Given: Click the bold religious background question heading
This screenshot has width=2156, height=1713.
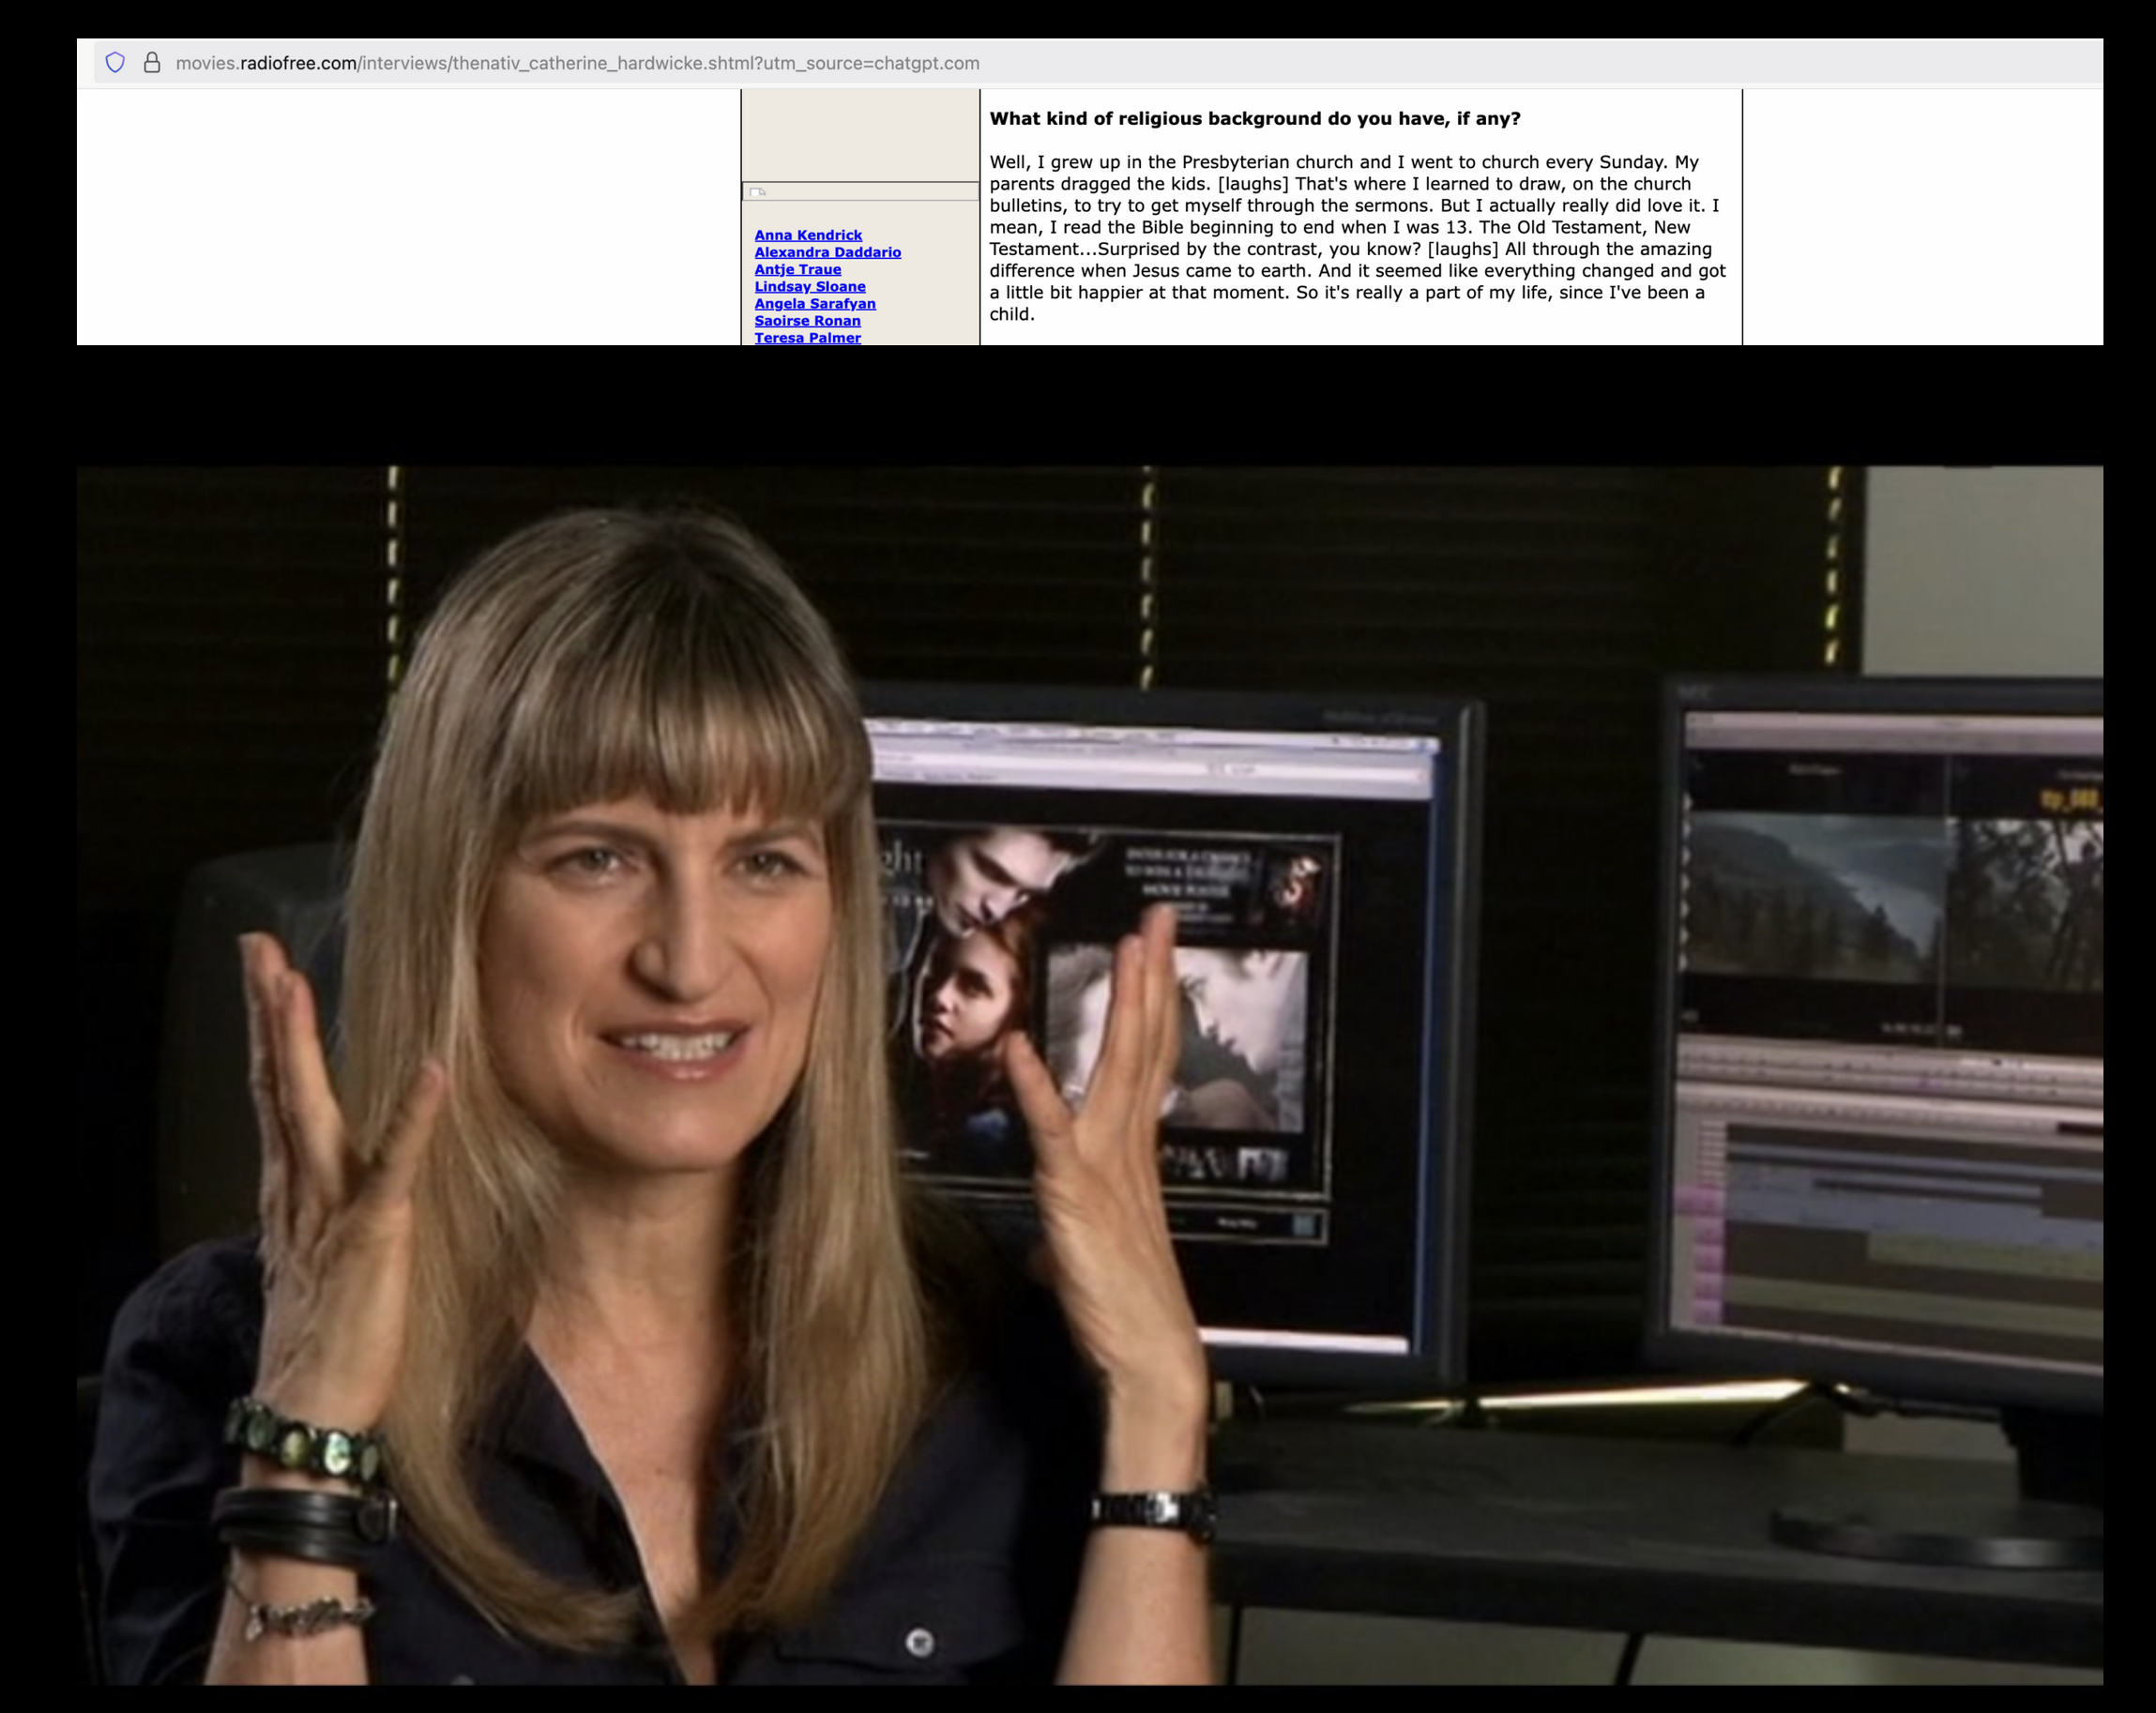Looking at the screenshot, I should pos(1254,119).
